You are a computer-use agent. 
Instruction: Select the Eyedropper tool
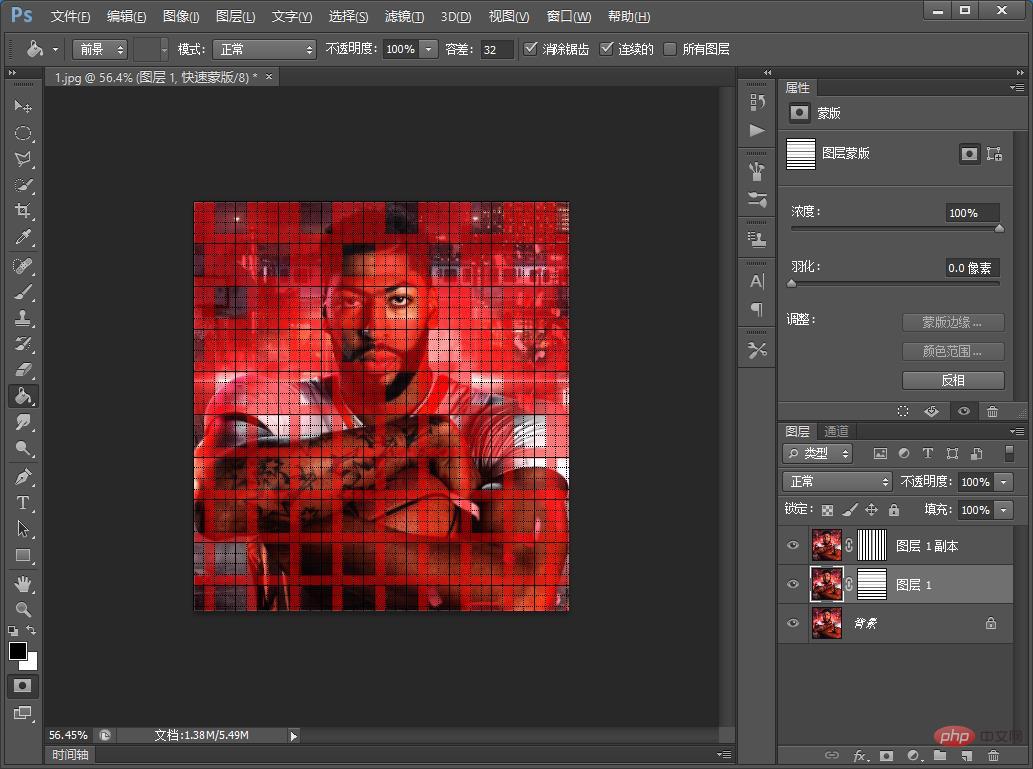pyautogui.click(x=22, y=237)
